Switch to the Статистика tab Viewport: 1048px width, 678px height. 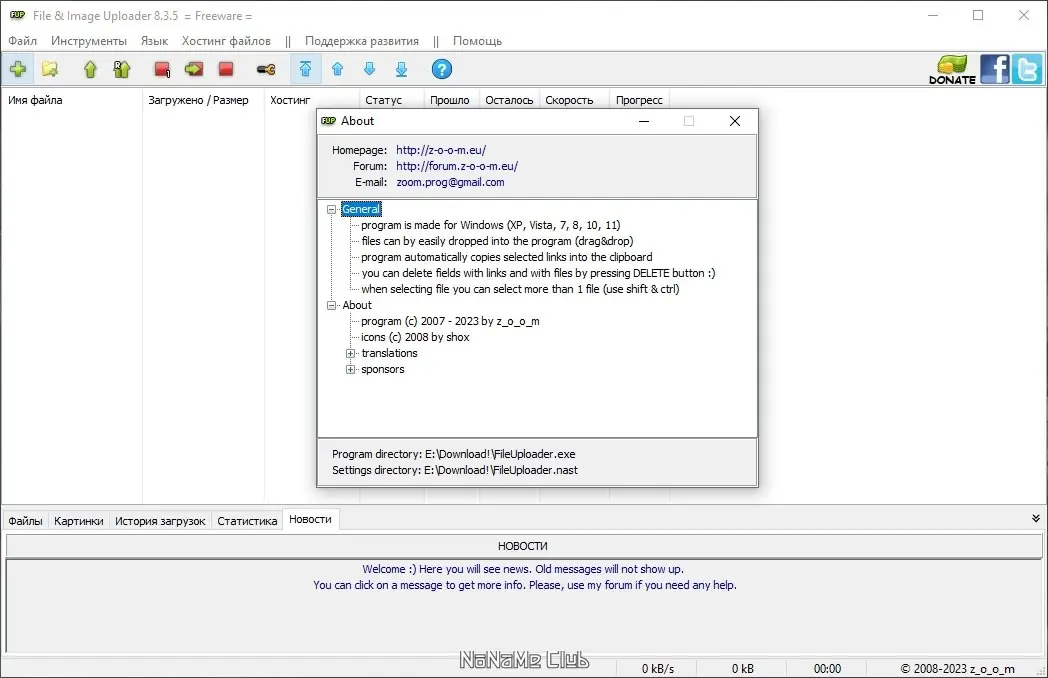point(247,521)
